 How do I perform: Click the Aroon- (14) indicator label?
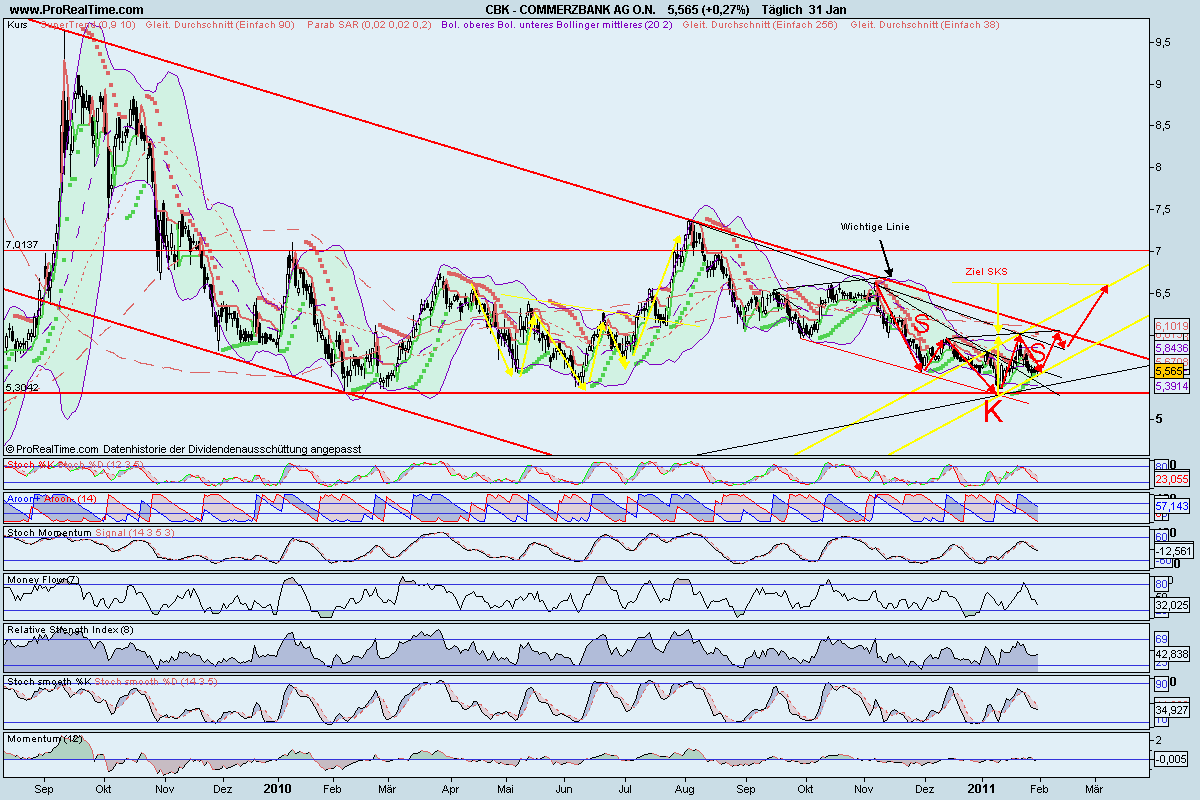click(x=69, y=497)
